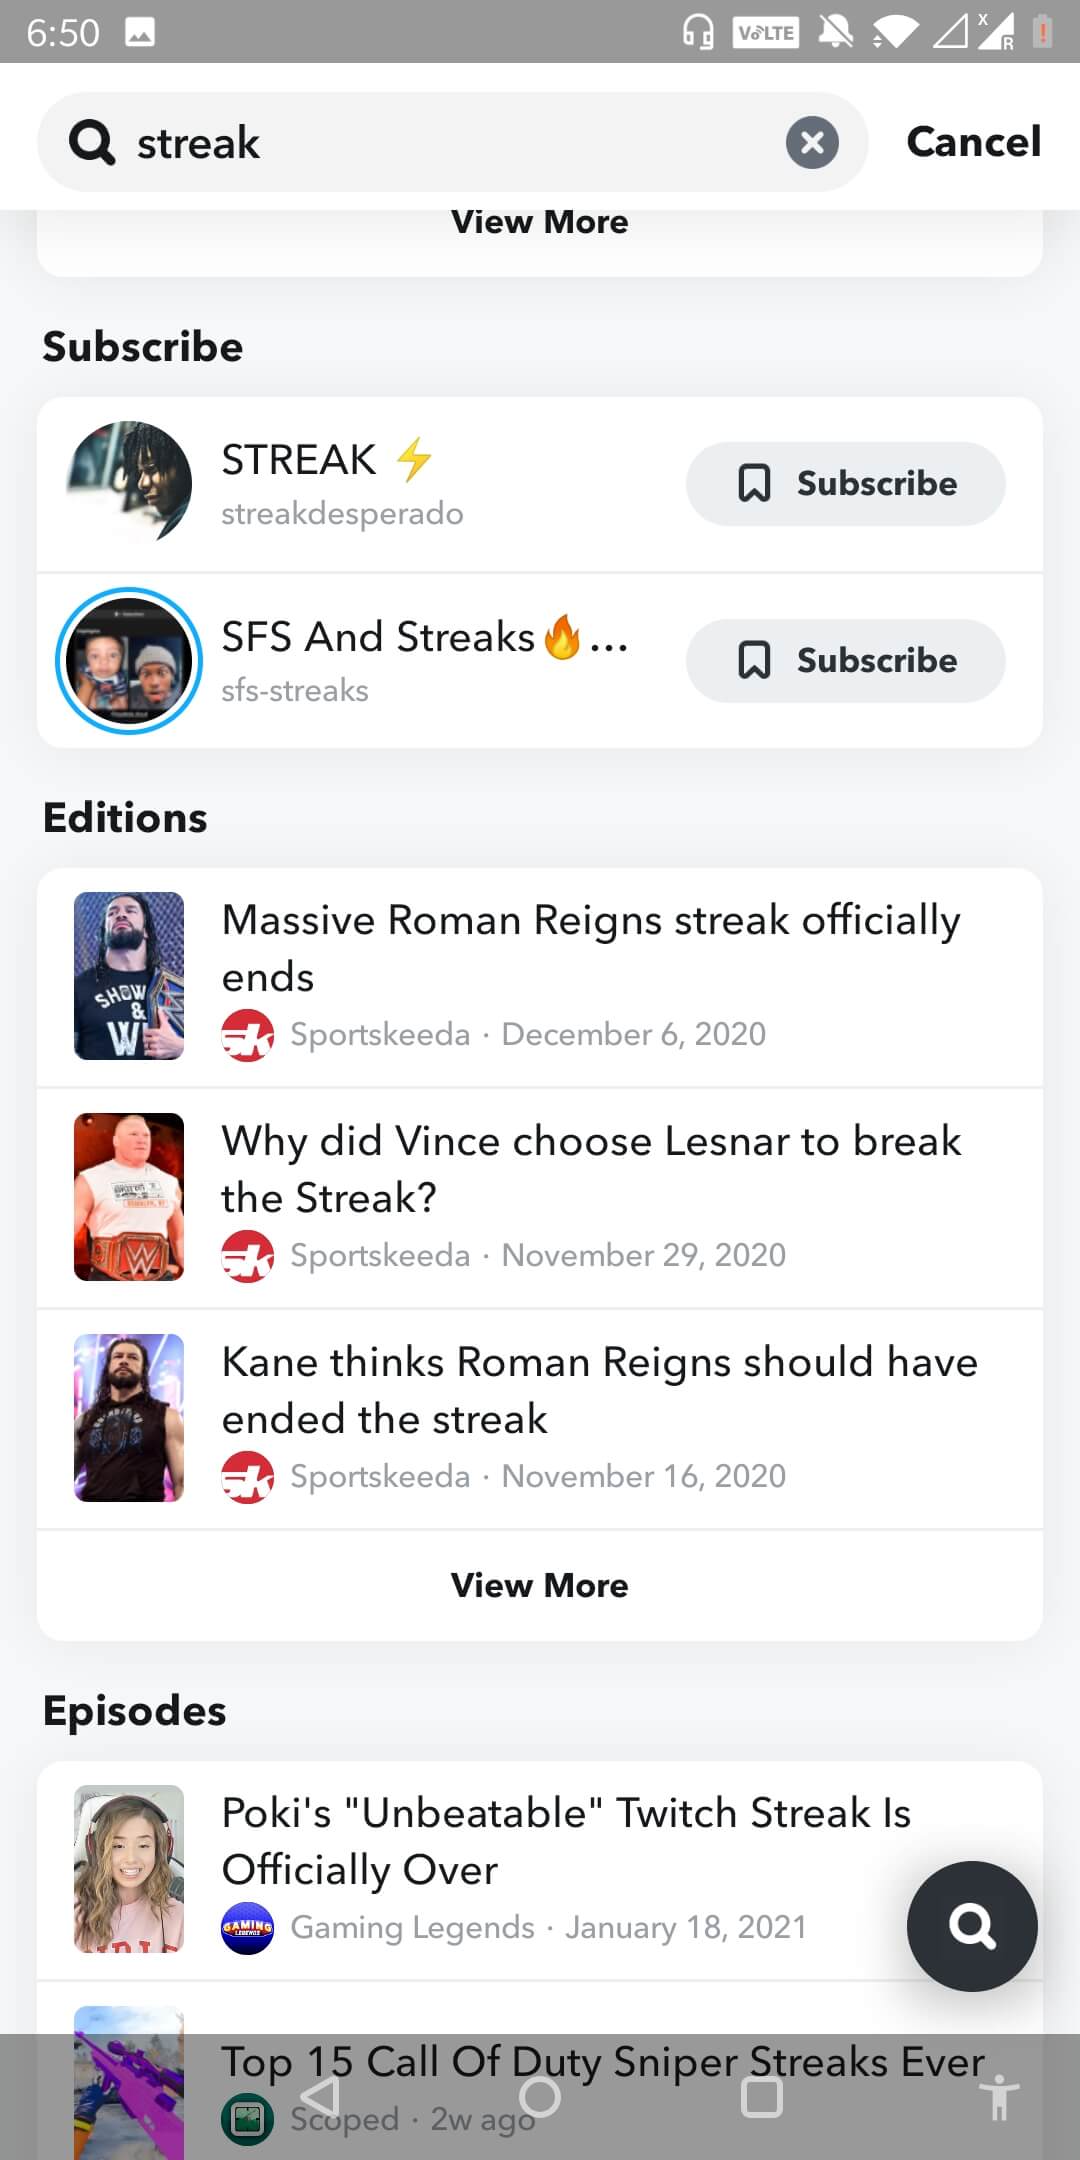
Task: Cancel the search
Action: 973,142
